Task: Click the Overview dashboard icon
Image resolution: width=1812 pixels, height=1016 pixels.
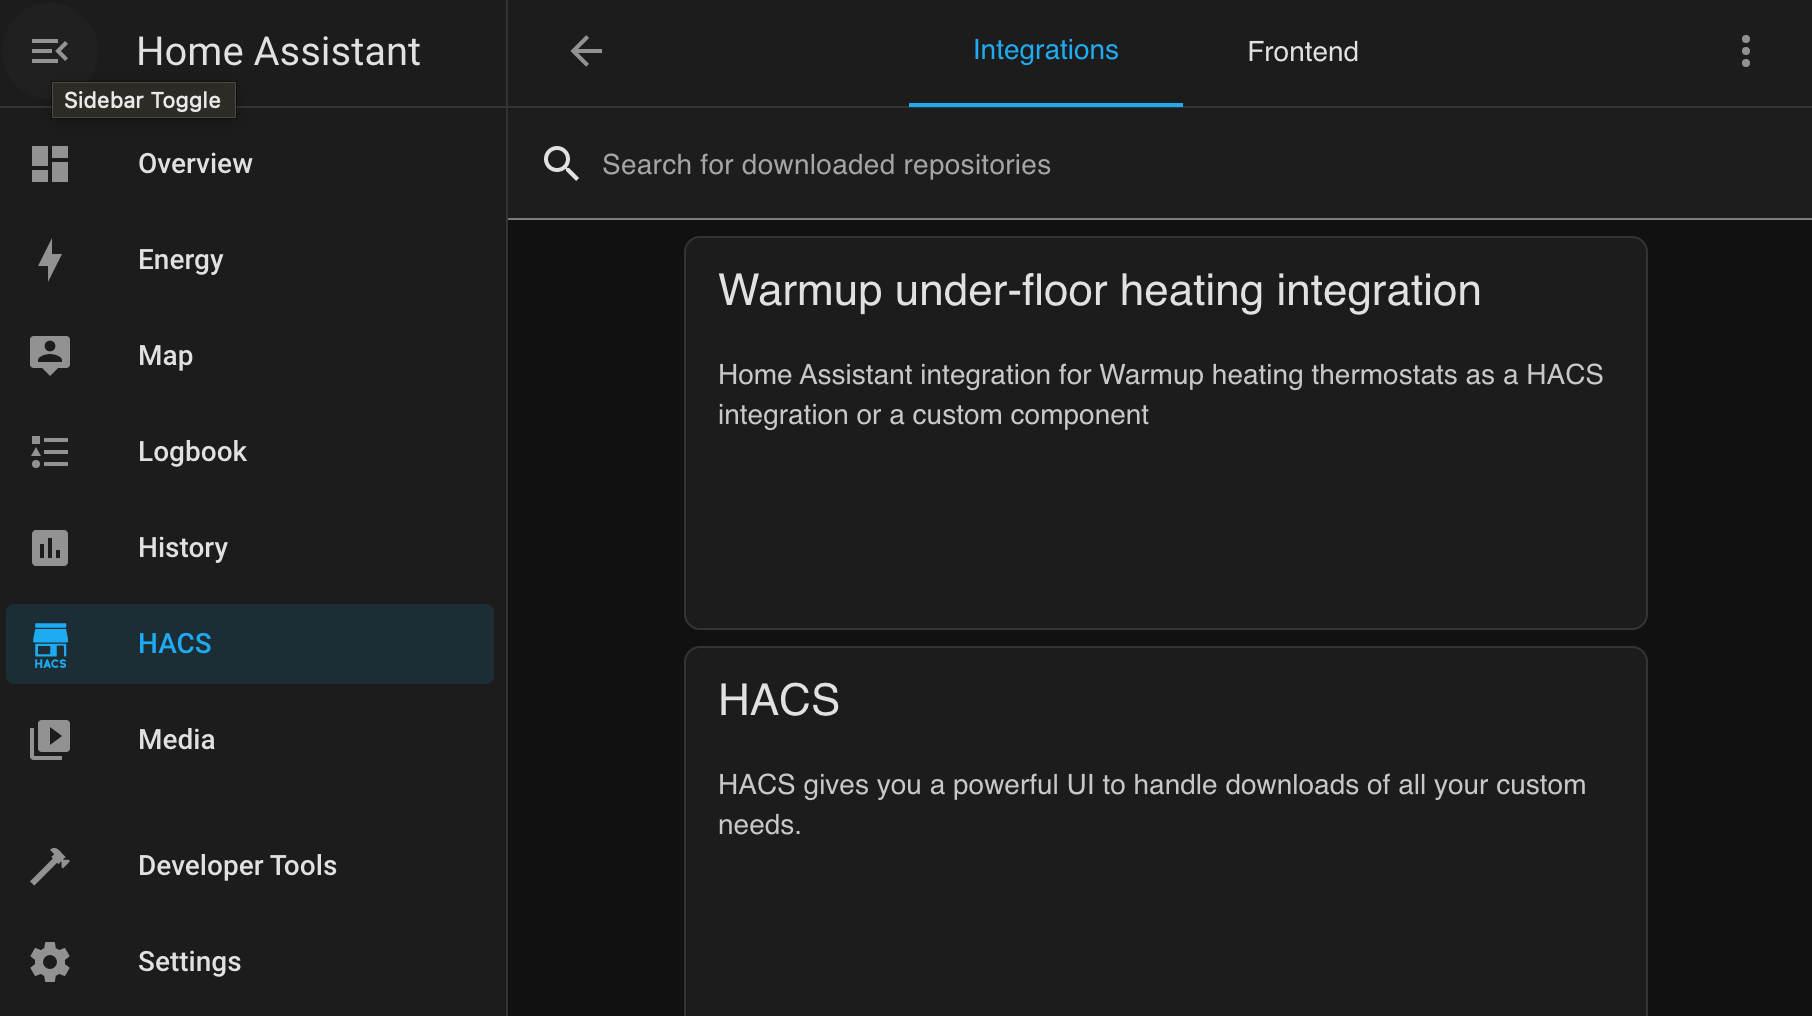Action: click(x=49, y=164)
